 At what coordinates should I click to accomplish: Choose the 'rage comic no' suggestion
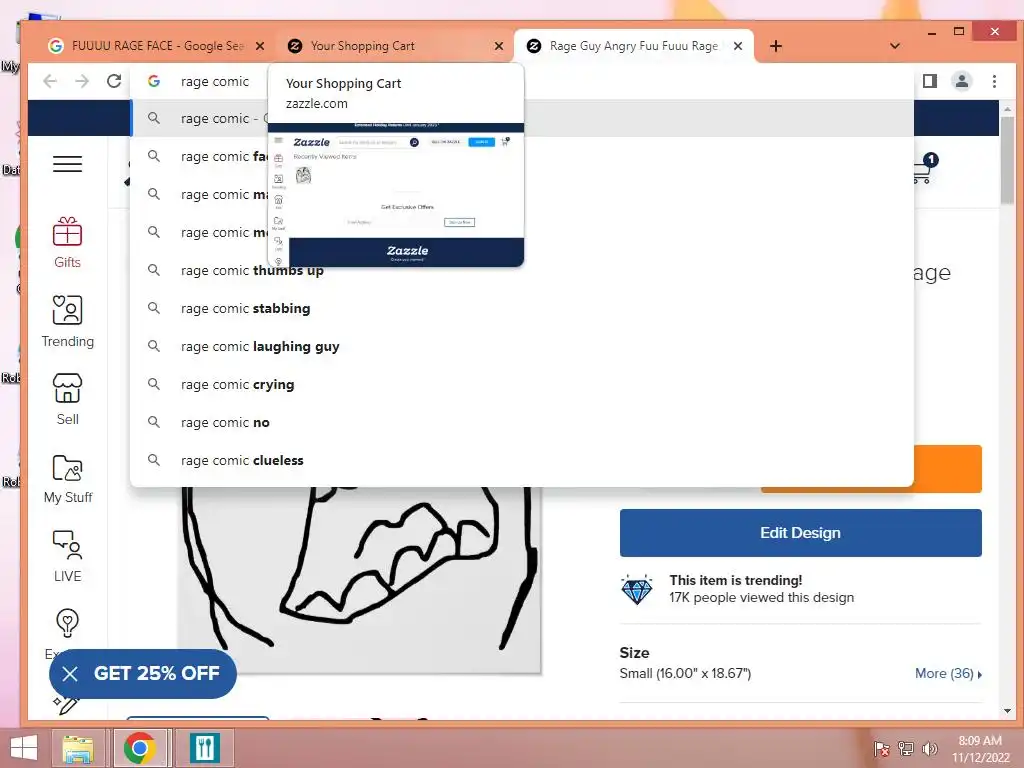[x=521, y=423]
